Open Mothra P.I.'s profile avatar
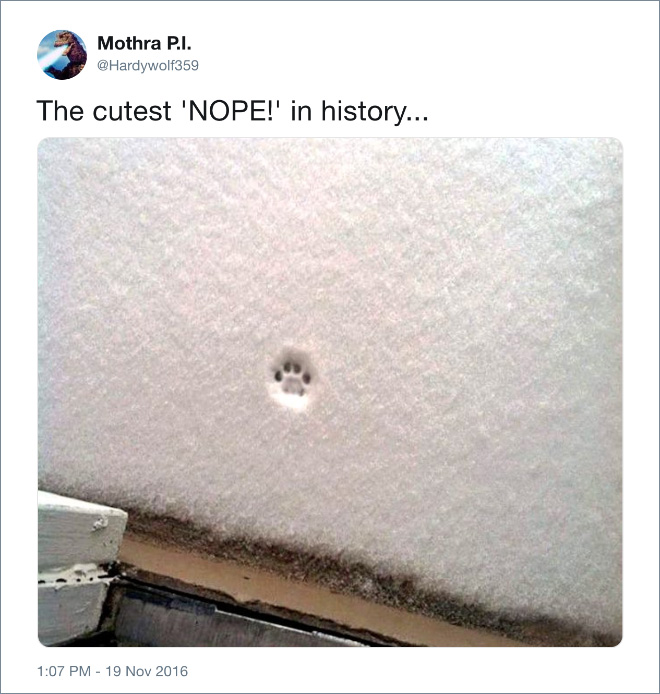This screenshot has height=694, width=660. click(62, 55)
